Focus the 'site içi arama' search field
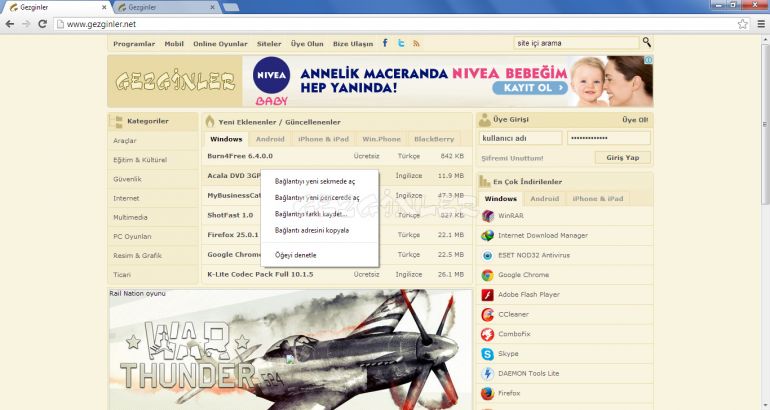770x410 pixels. pyautogui.click(x=576, y=43)
